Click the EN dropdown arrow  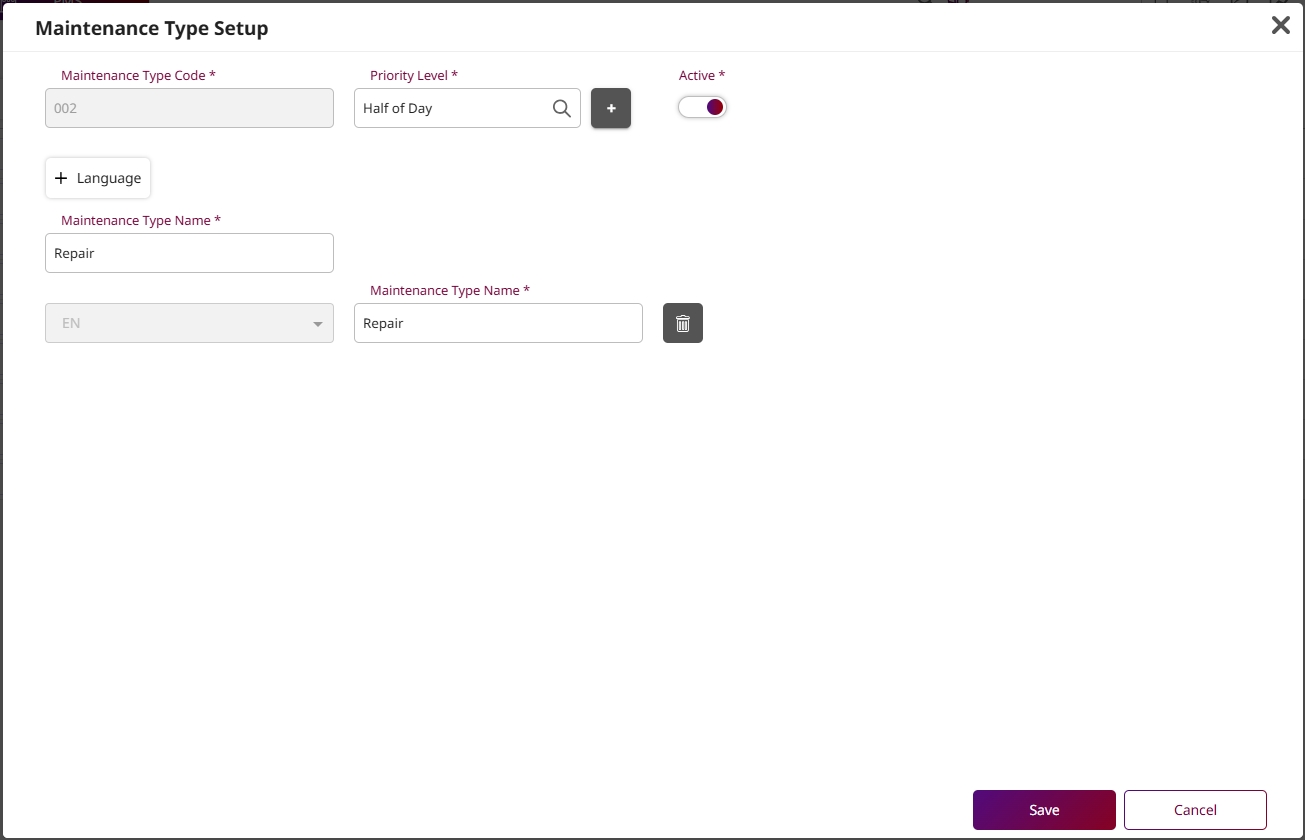pos(318,324)
